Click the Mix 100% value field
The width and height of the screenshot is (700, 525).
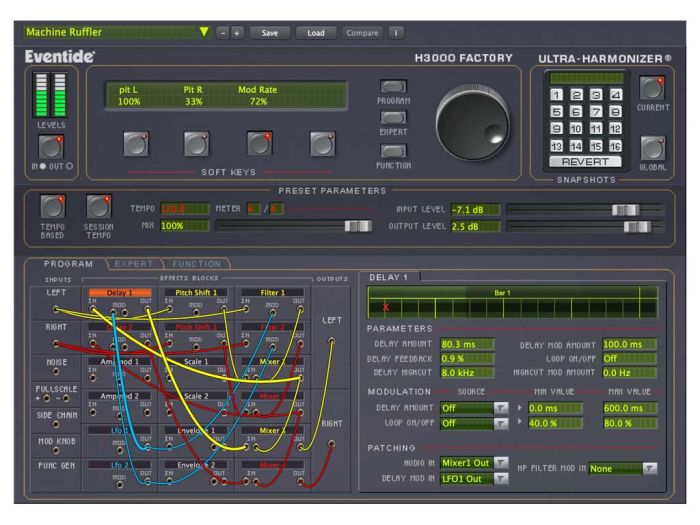click(x=184, y=226)
